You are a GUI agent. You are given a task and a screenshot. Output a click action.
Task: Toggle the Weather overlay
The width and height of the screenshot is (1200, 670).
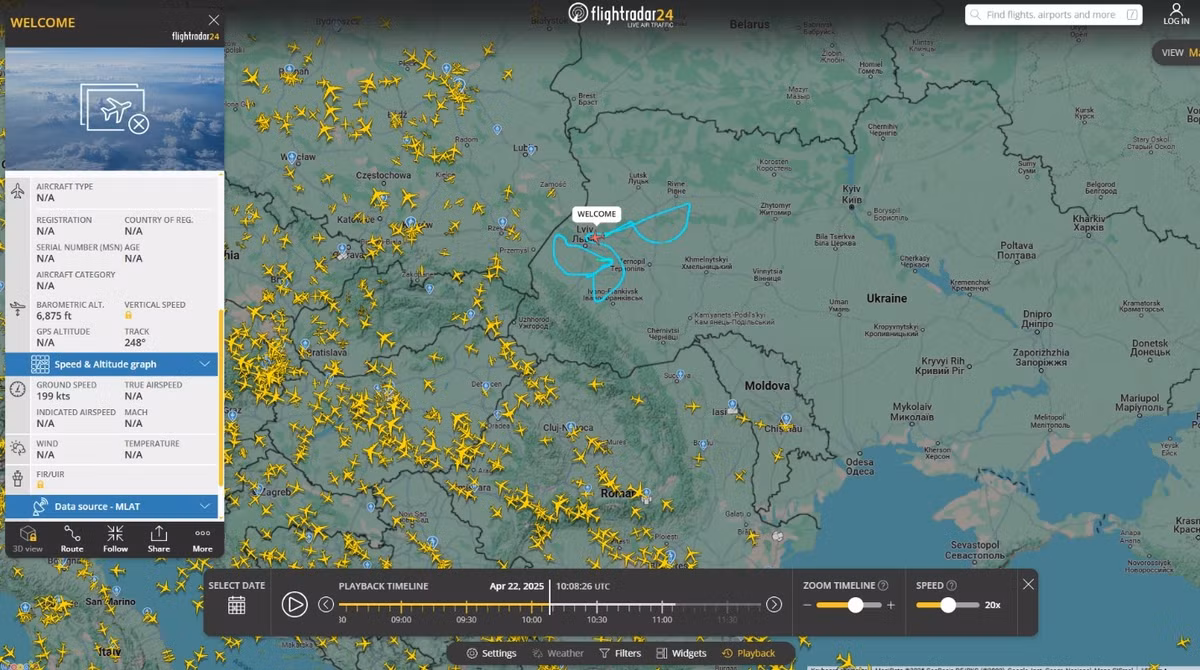tap(558, 652)
